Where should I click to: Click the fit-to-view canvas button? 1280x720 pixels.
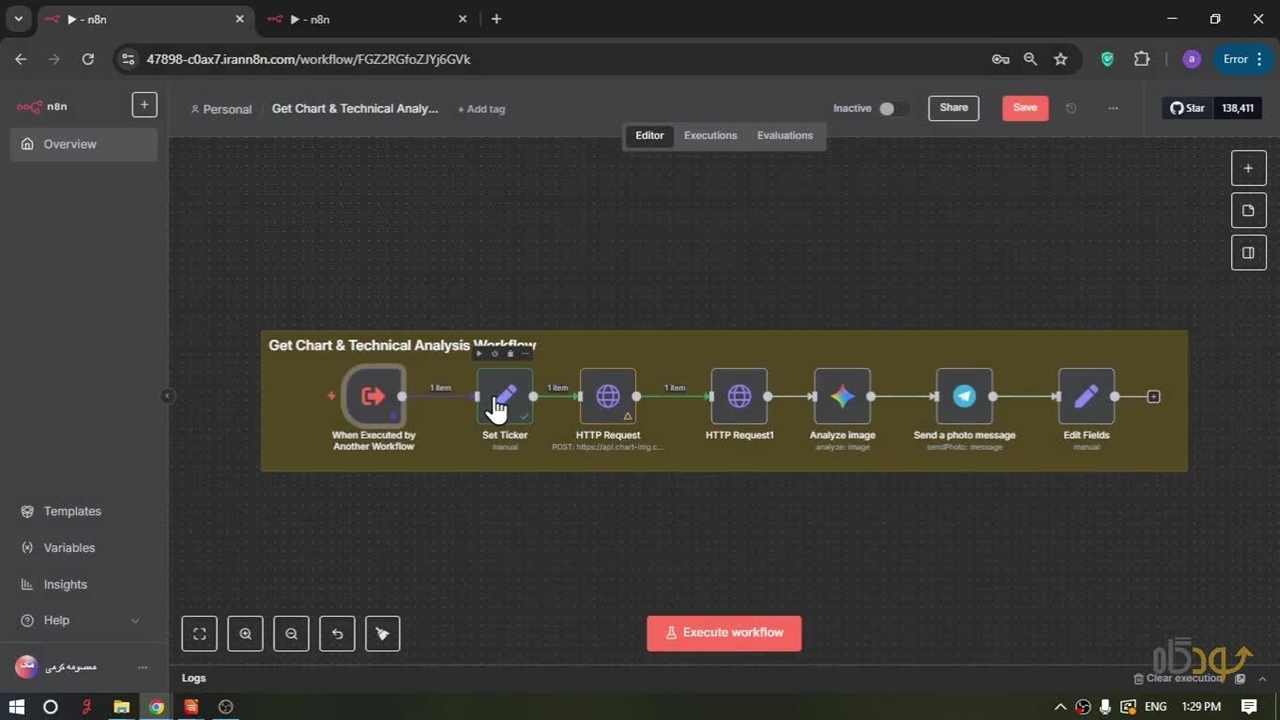coord(199,633)
